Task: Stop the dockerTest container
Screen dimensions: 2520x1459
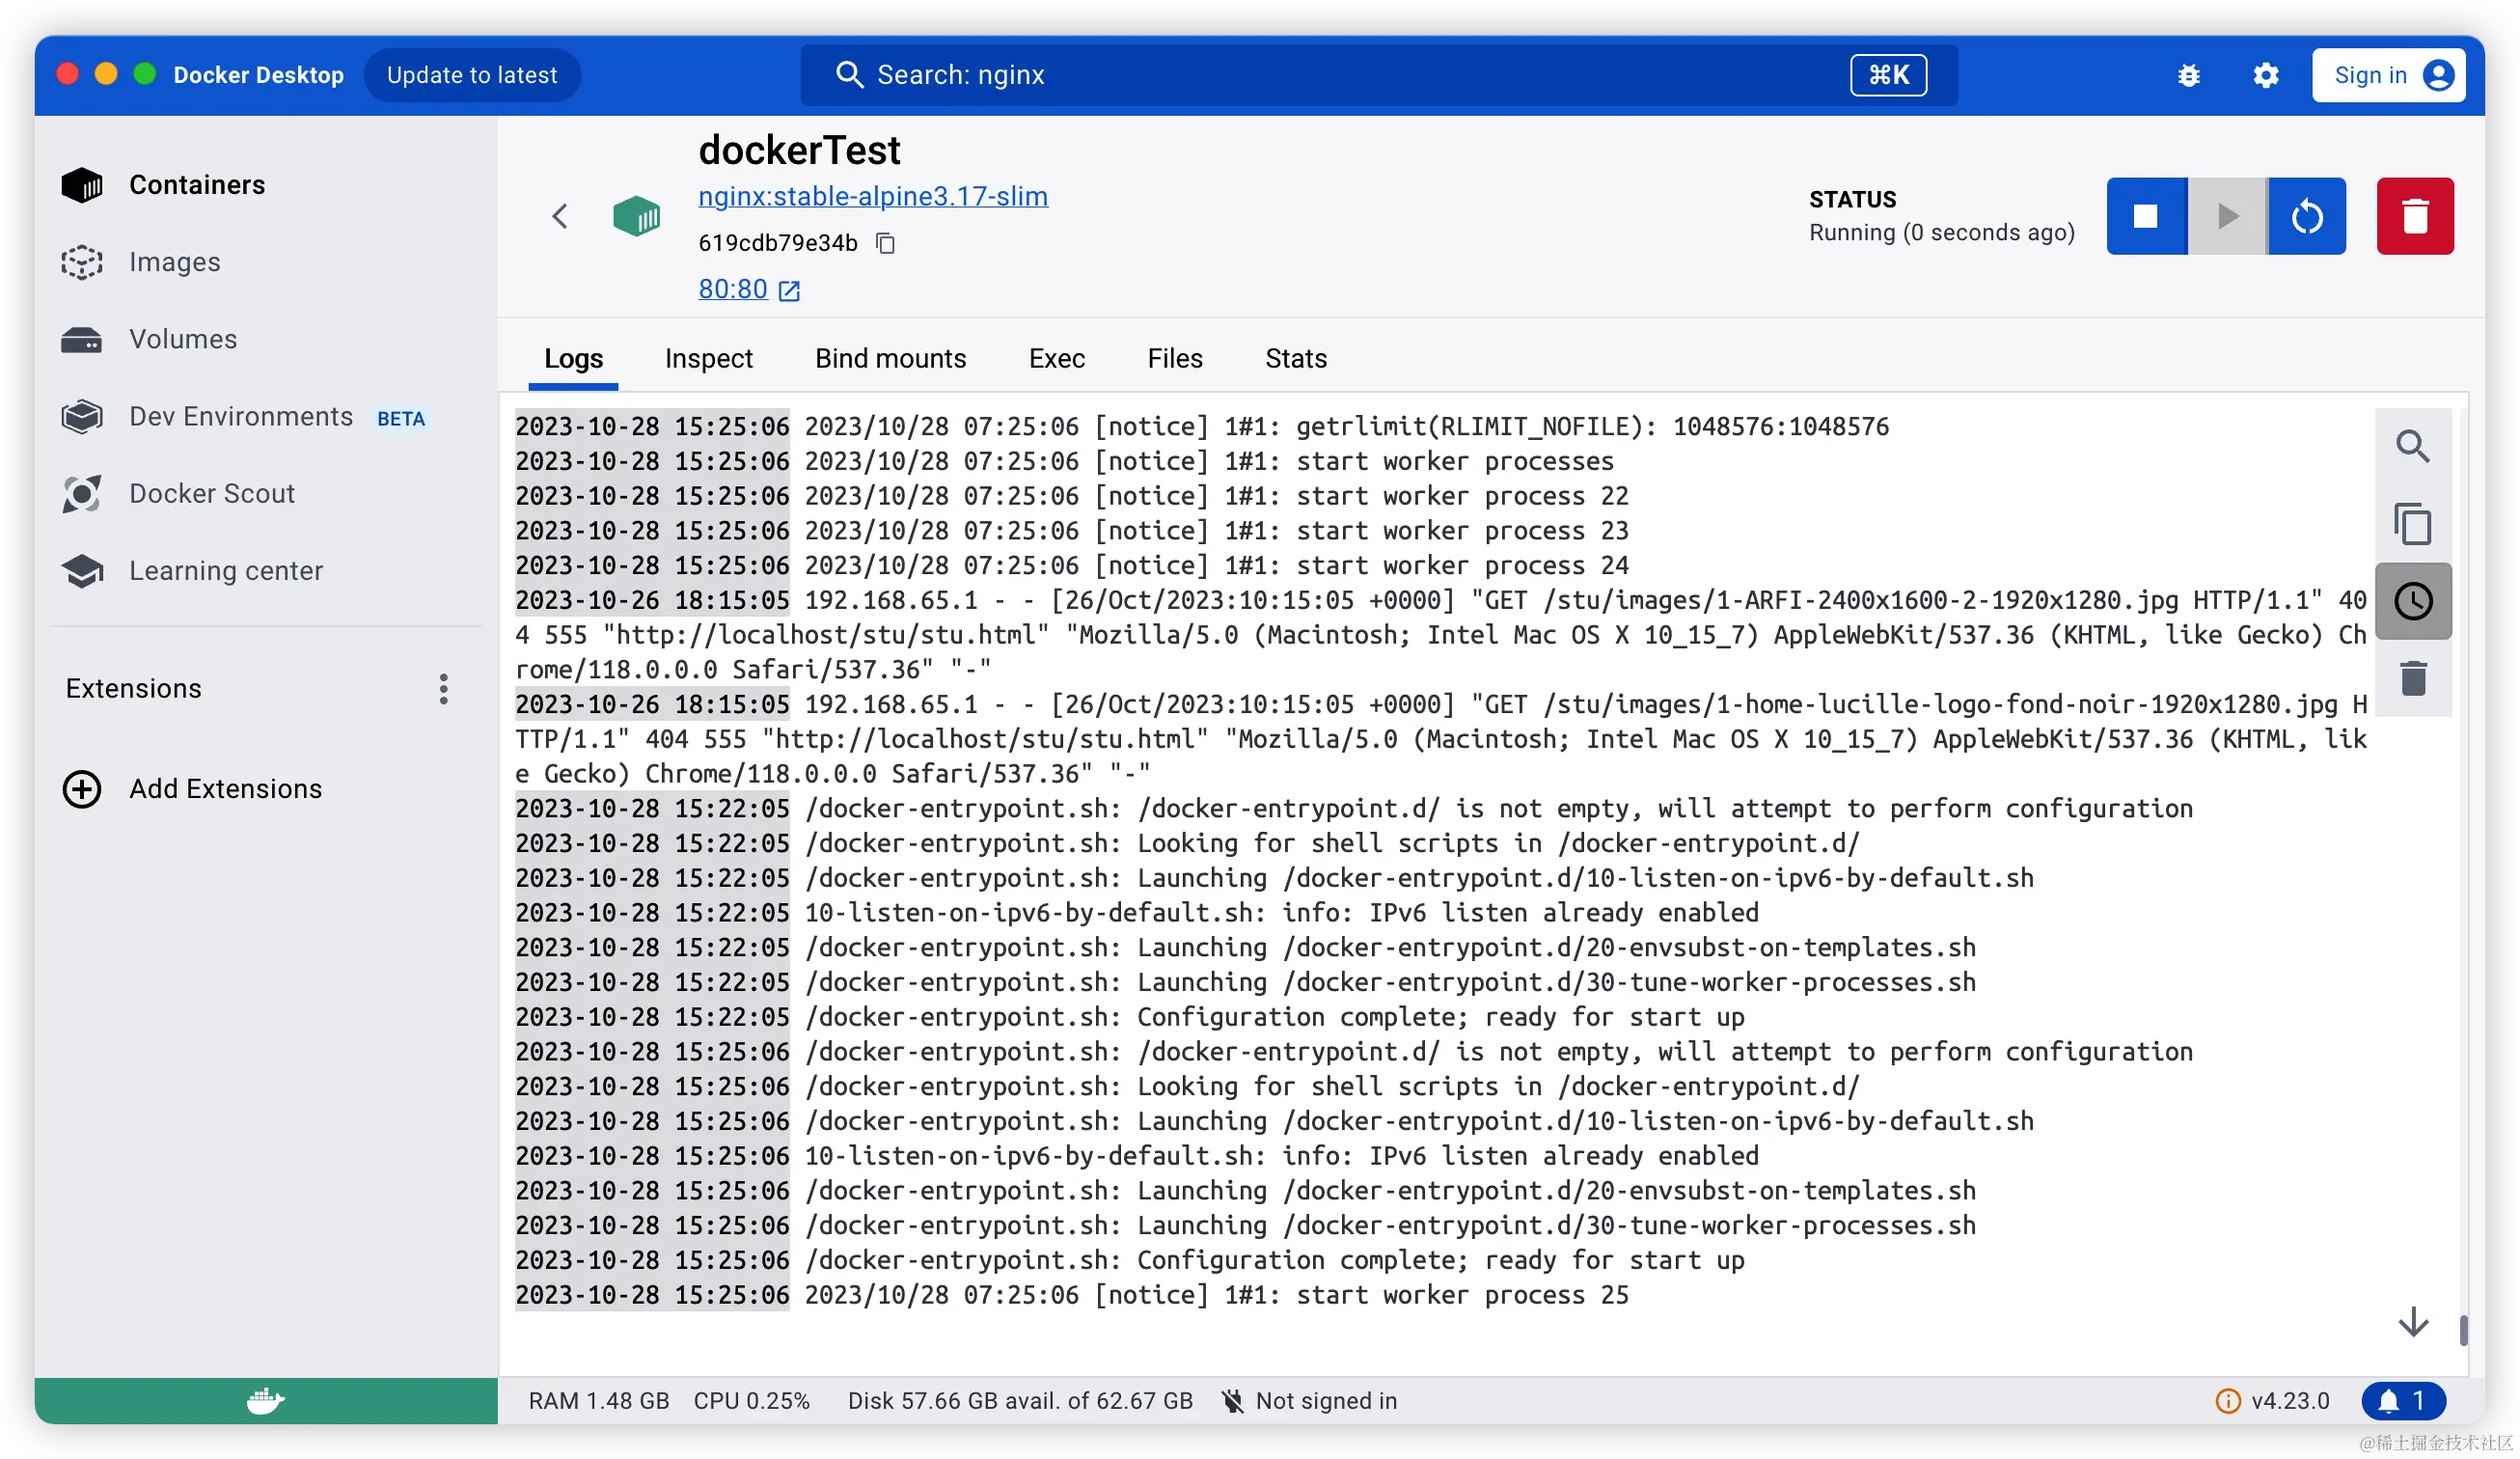Action: pos(2145,216)
